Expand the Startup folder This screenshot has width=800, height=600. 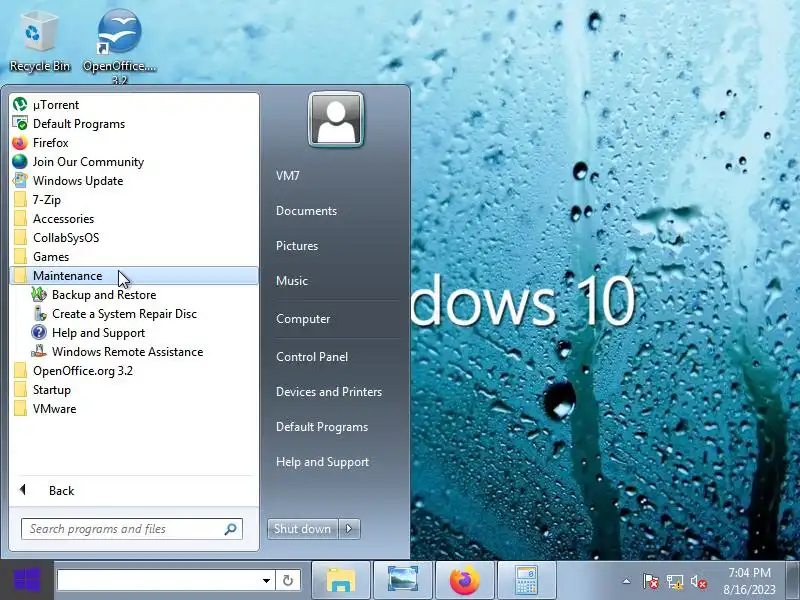point(134,390)
